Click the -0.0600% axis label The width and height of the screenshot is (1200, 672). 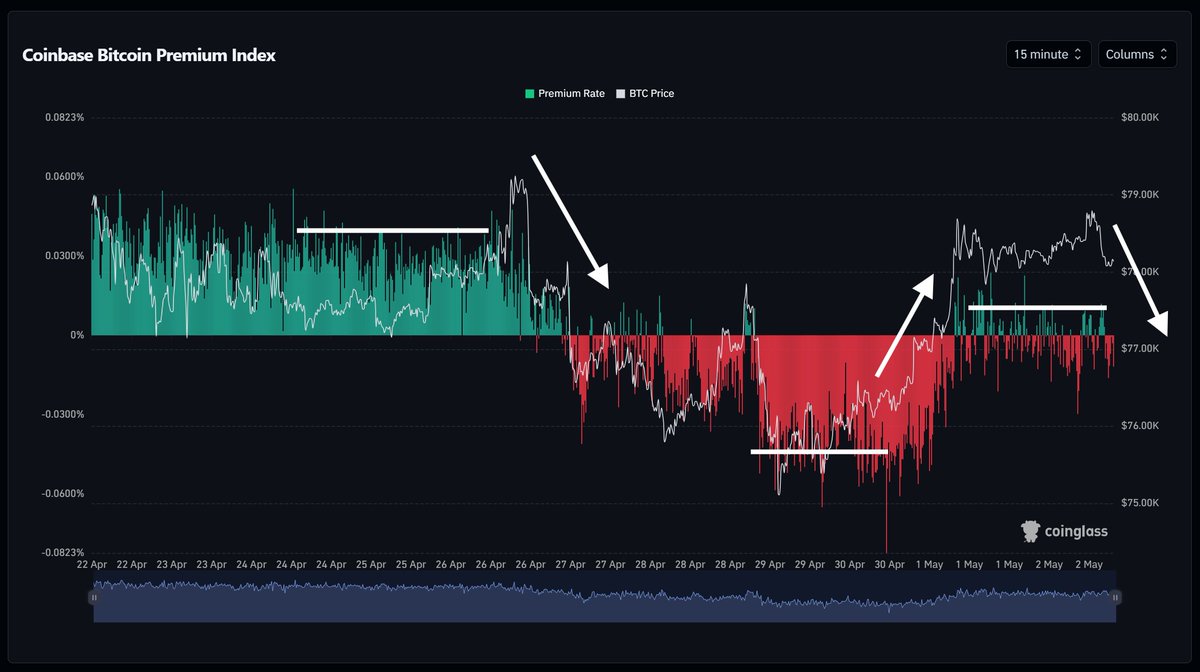pyautogui.click(x=63, y=494)
